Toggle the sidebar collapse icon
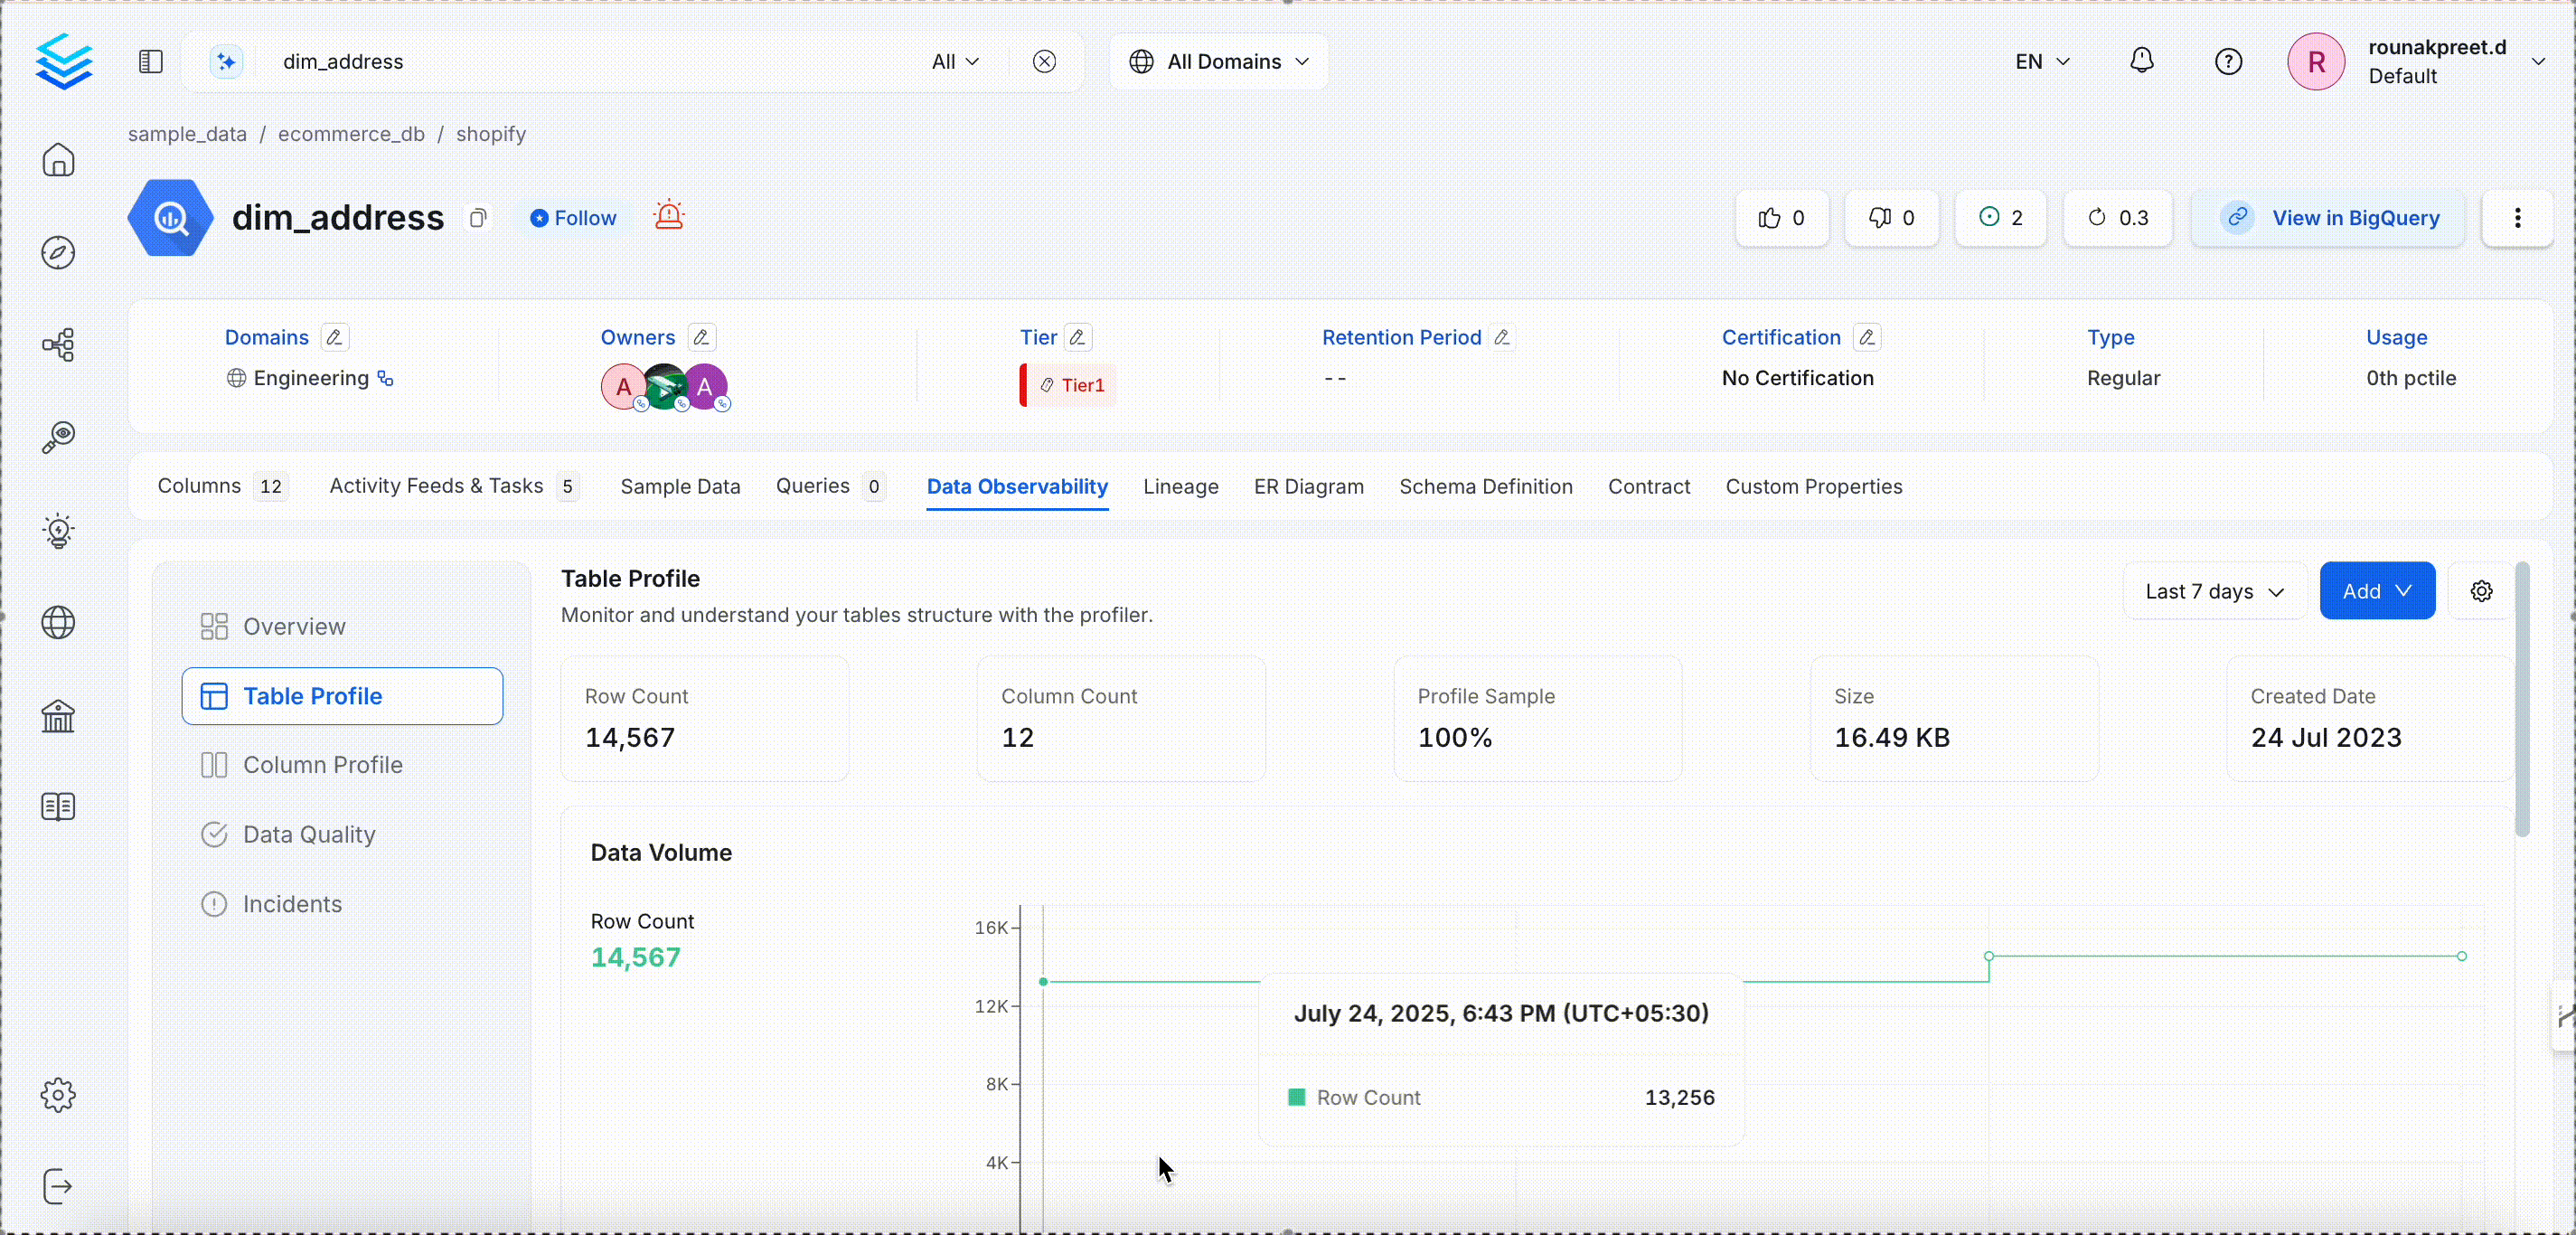This screenshot has height=1235, width=2576. [151, 61]
